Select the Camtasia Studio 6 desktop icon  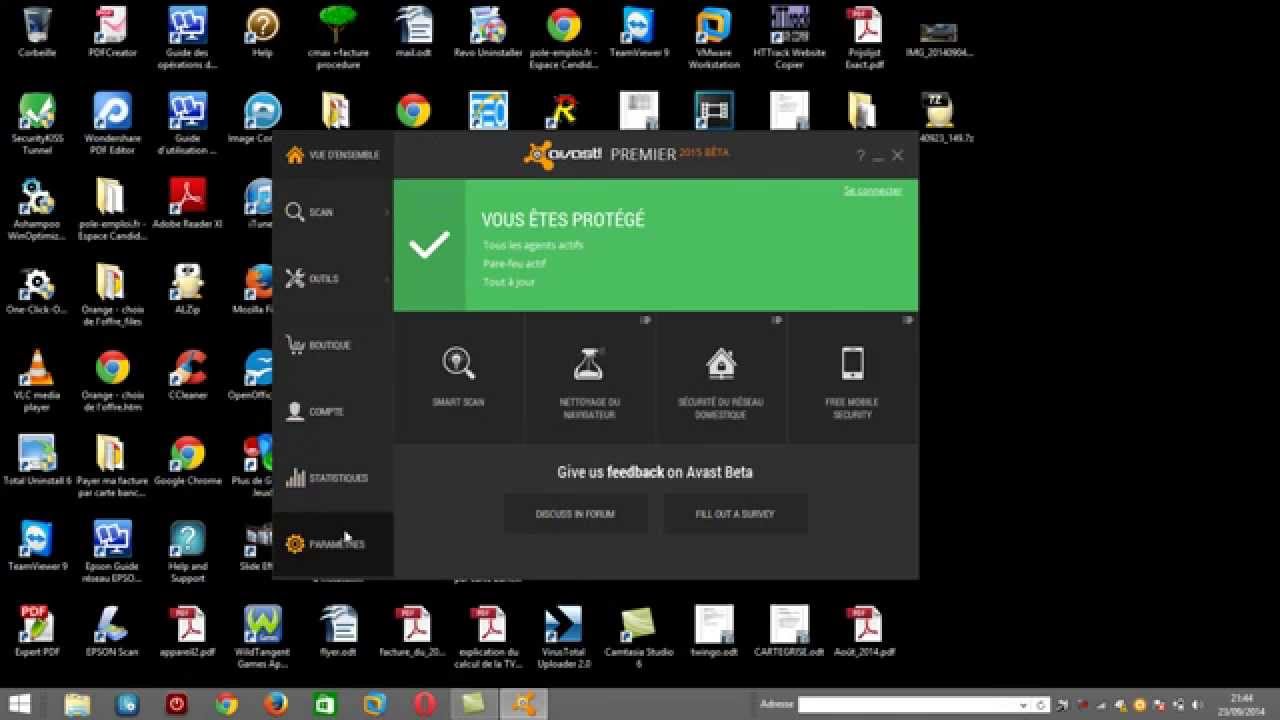[x=638, y=637]
